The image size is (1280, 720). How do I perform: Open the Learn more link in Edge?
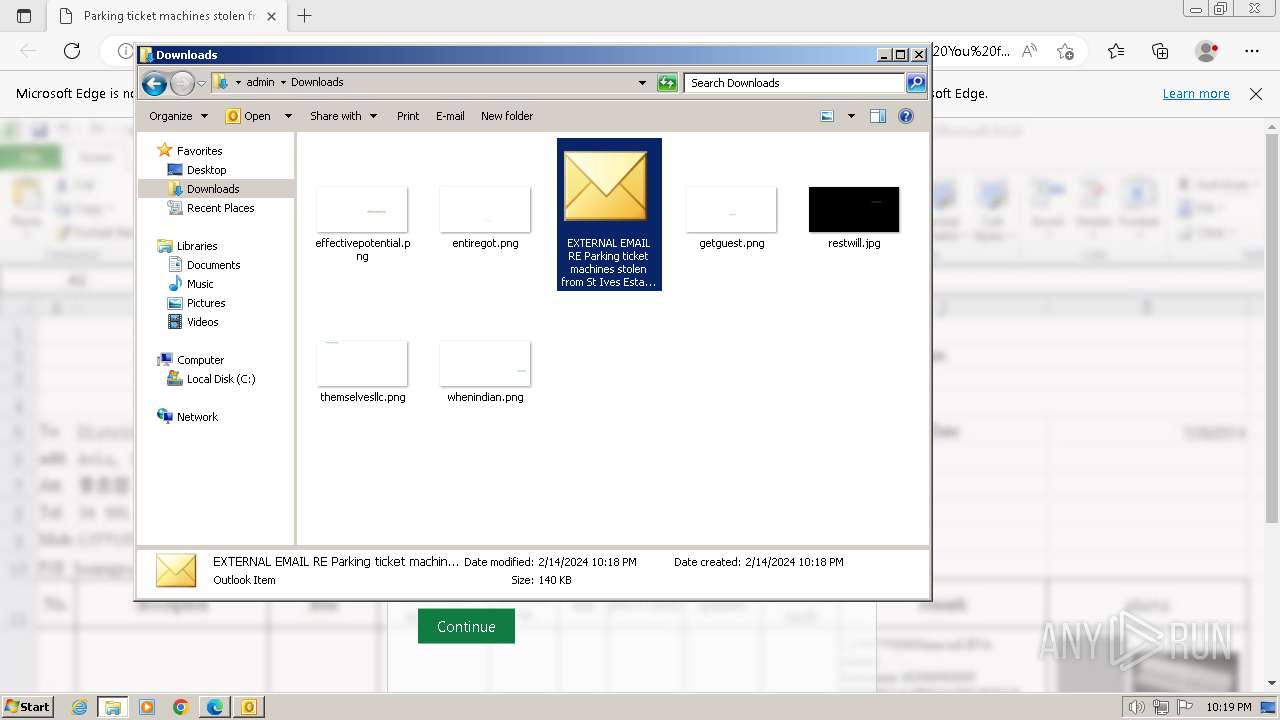[1196, 93]
